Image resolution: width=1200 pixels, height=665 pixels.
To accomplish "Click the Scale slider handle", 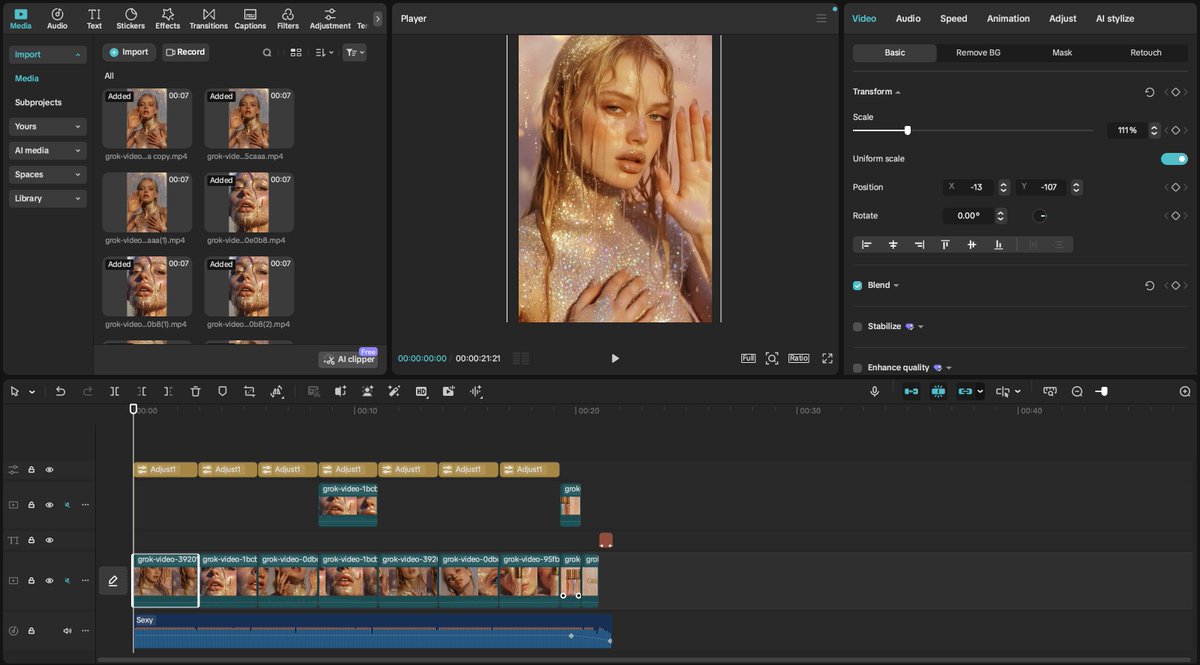I will (x=907, y=130).
